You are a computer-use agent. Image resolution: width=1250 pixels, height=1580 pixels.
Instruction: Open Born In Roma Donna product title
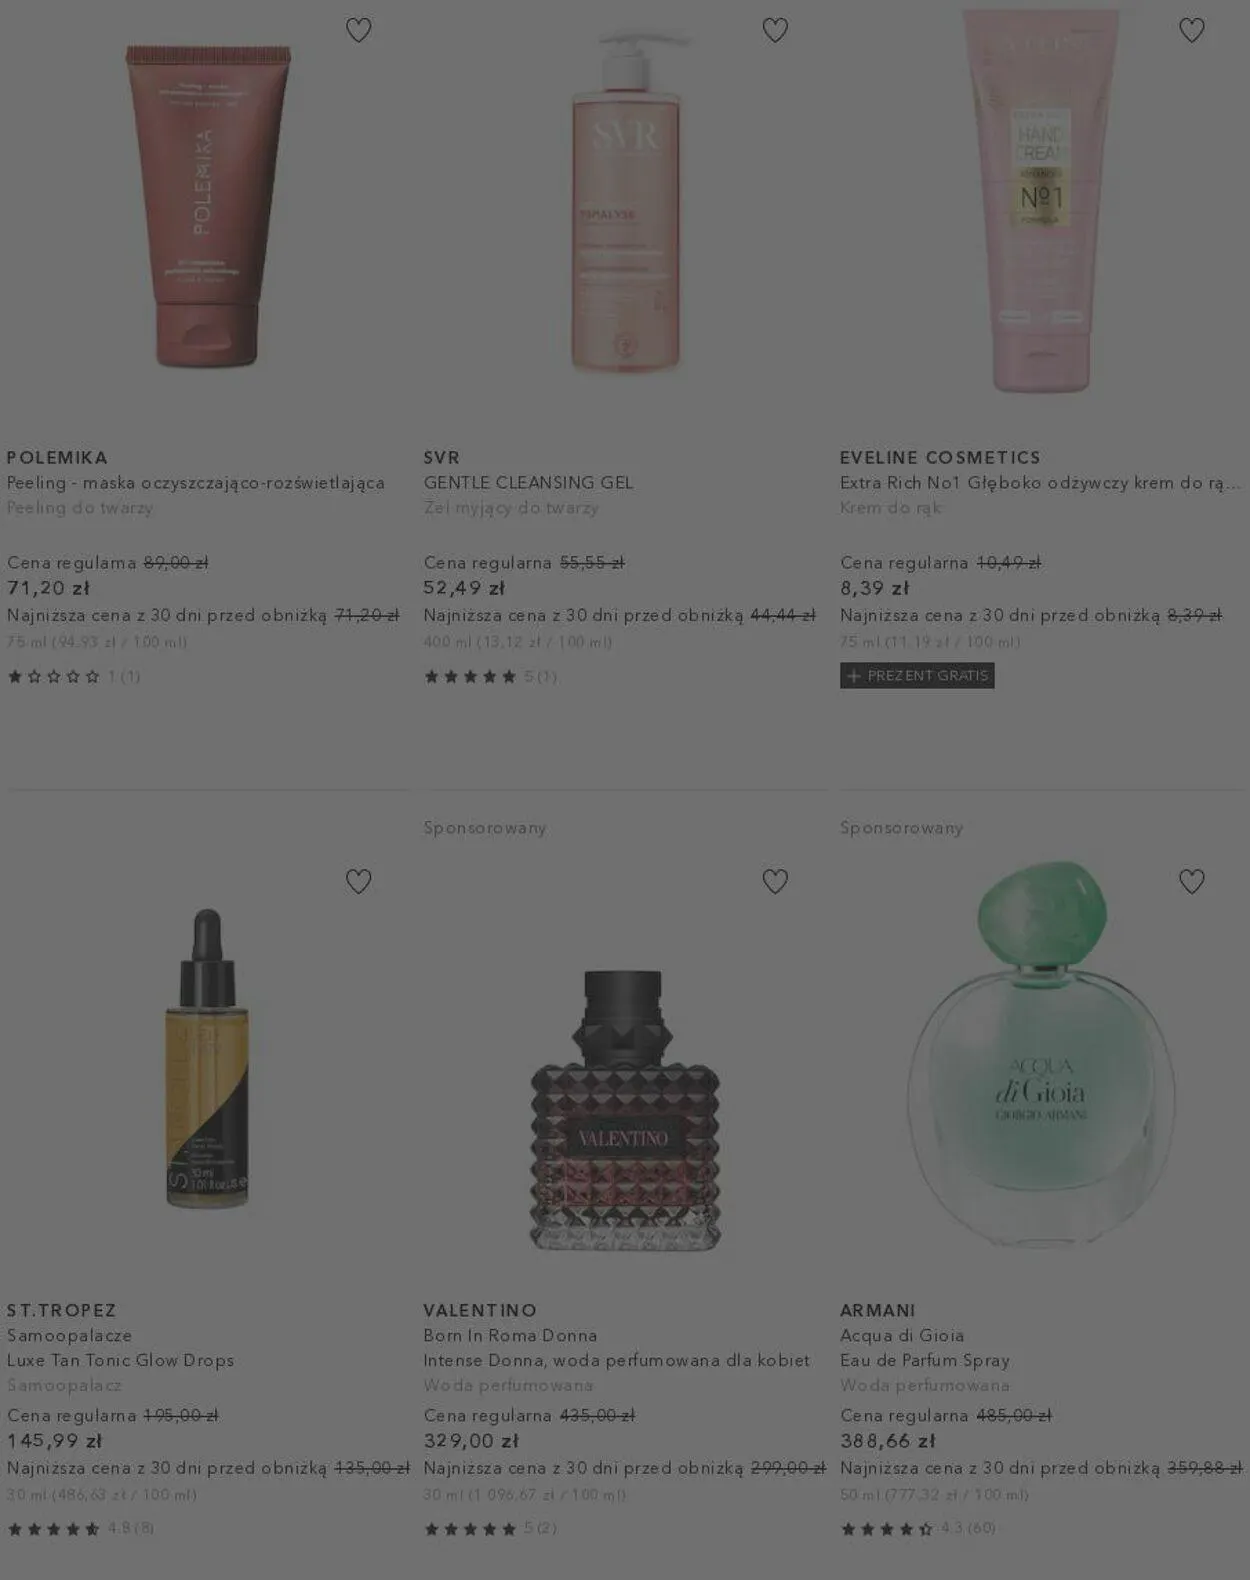(510, 1336)
